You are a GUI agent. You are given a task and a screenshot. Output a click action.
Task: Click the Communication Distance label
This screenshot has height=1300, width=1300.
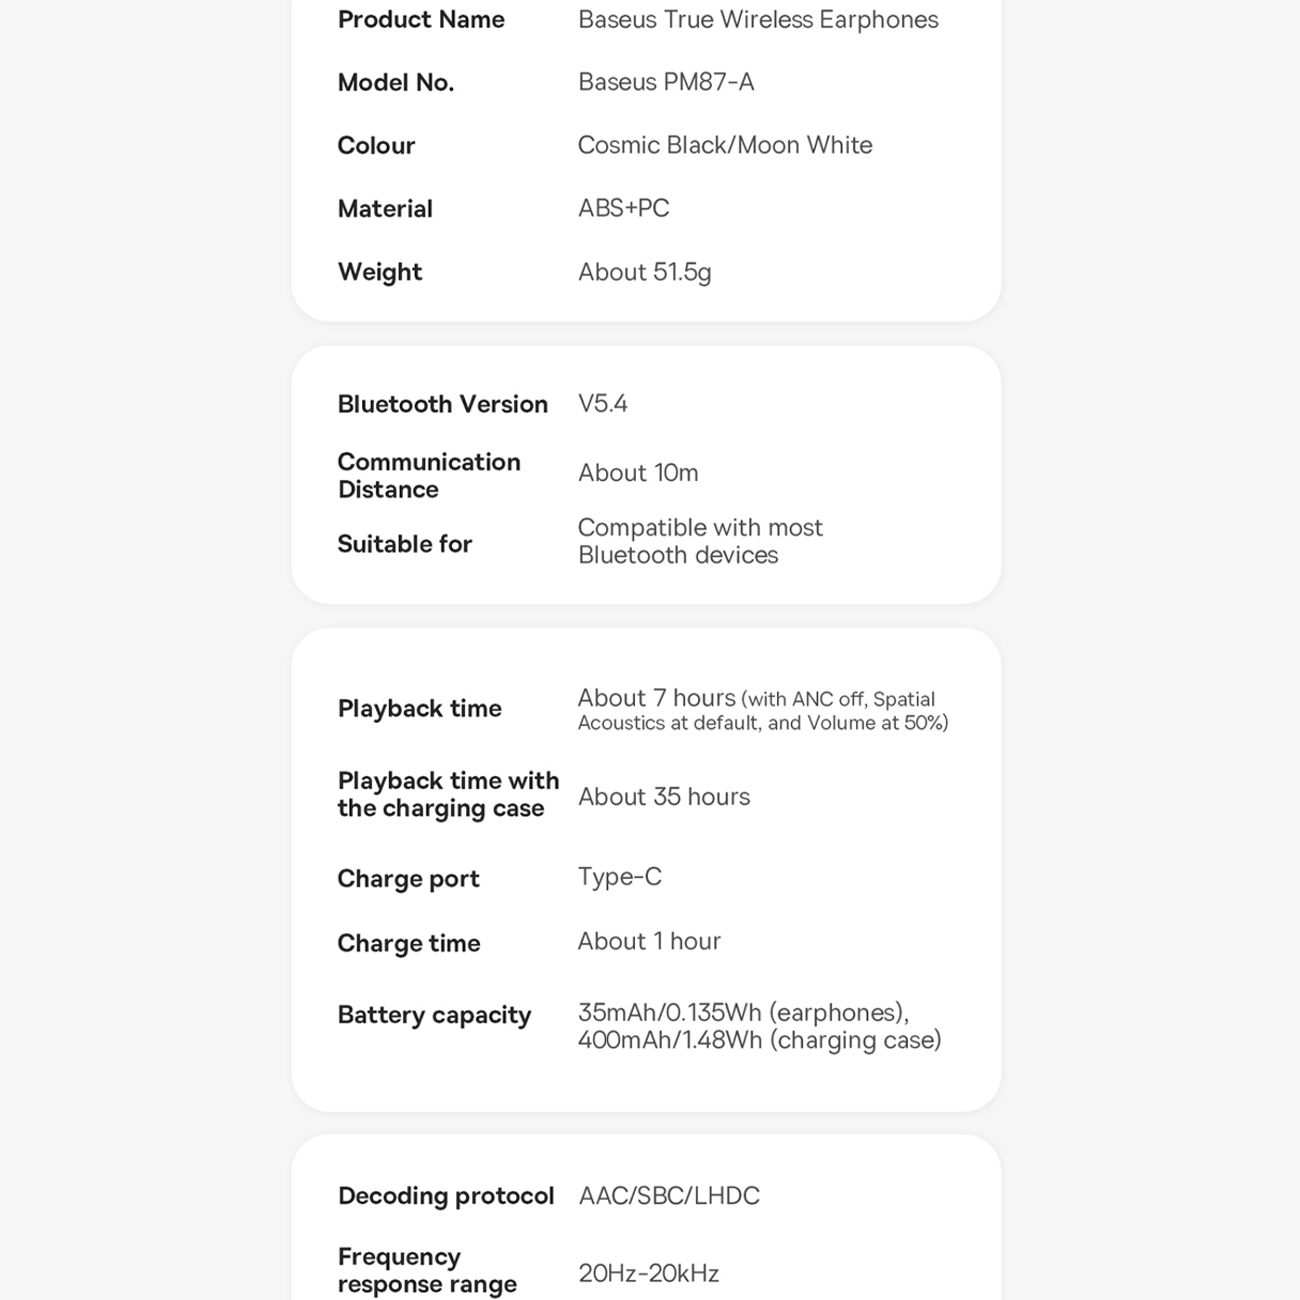tap(429, 475)
